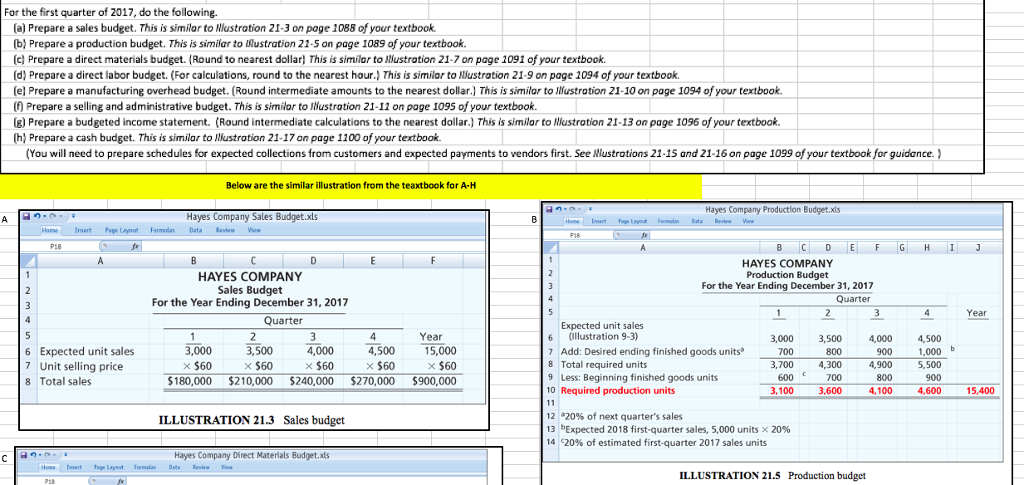Click the Save icon in Sales Budget window

(x=26, y=217)
